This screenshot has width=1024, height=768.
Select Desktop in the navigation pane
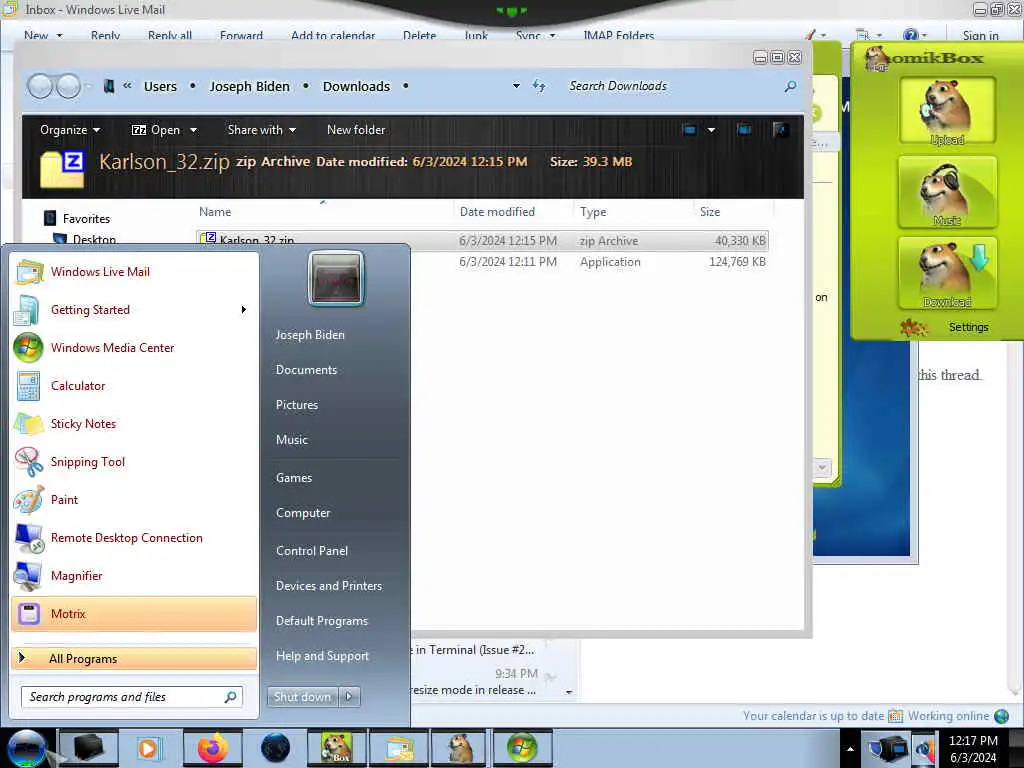pyautogui.click(x=94, y=240)
